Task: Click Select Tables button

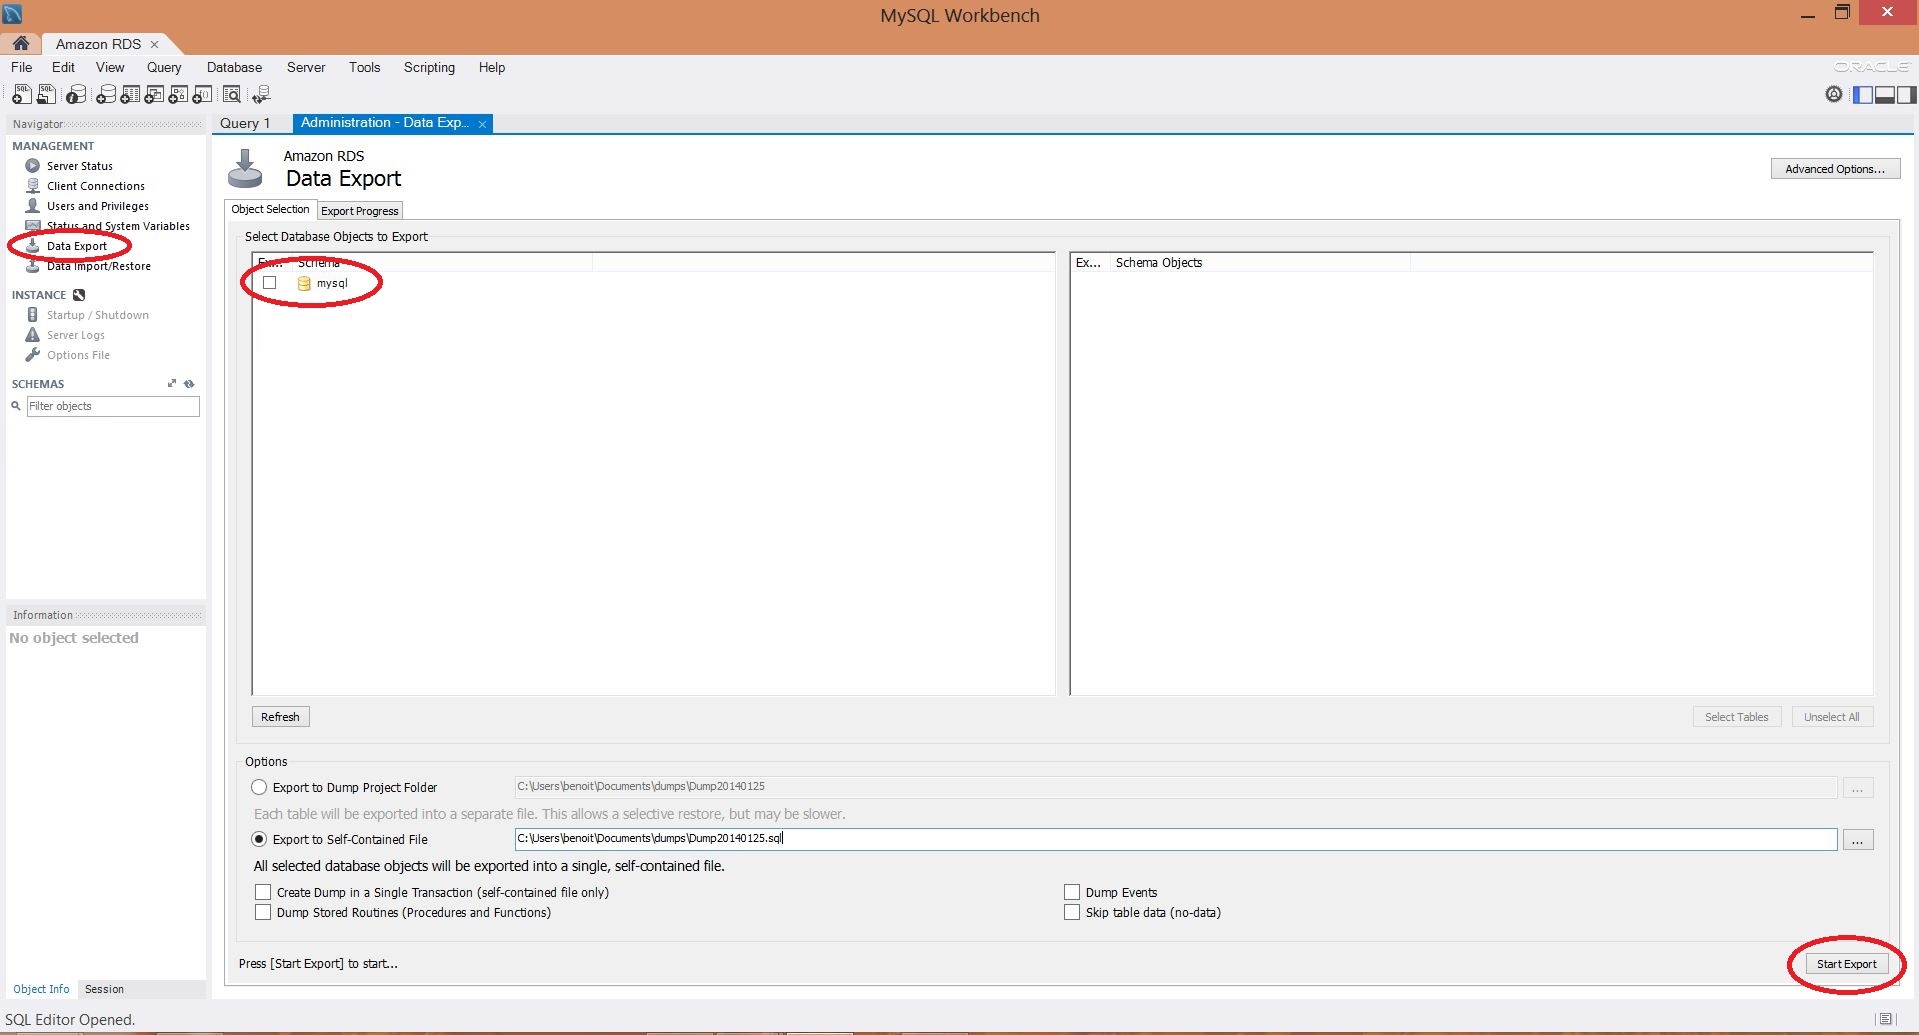Action: click(1736, 717)
